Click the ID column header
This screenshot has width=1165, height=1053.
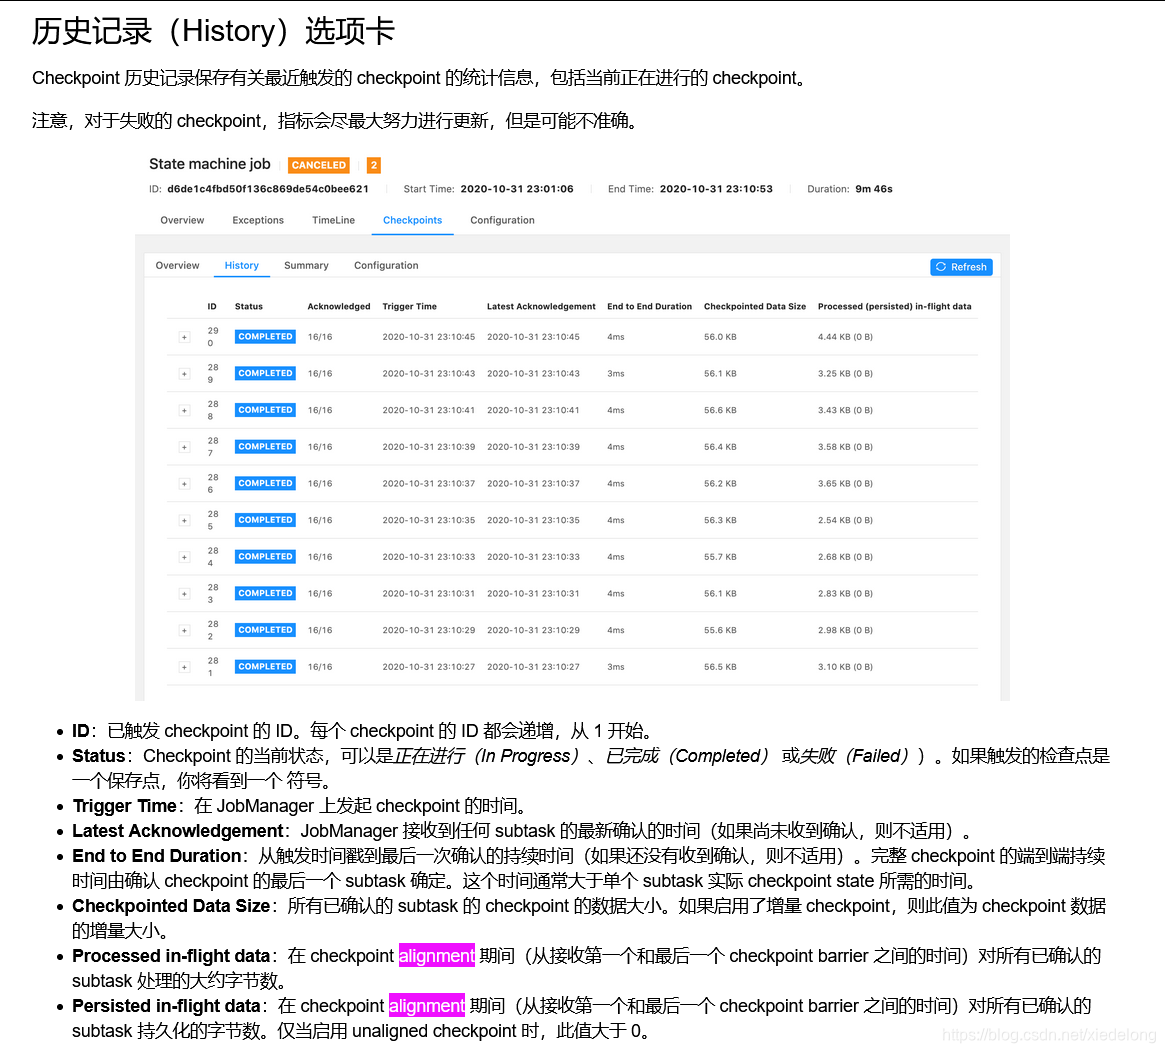click(212, 306)
